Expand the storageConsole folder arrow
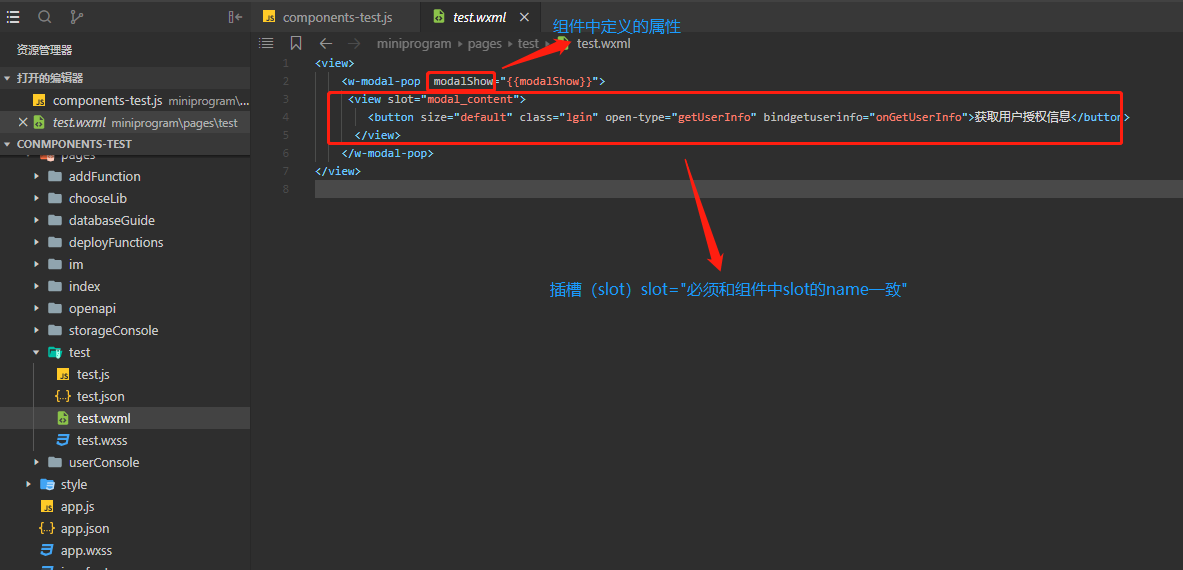This screenshot has height=570, width=1183. [36, 330]
